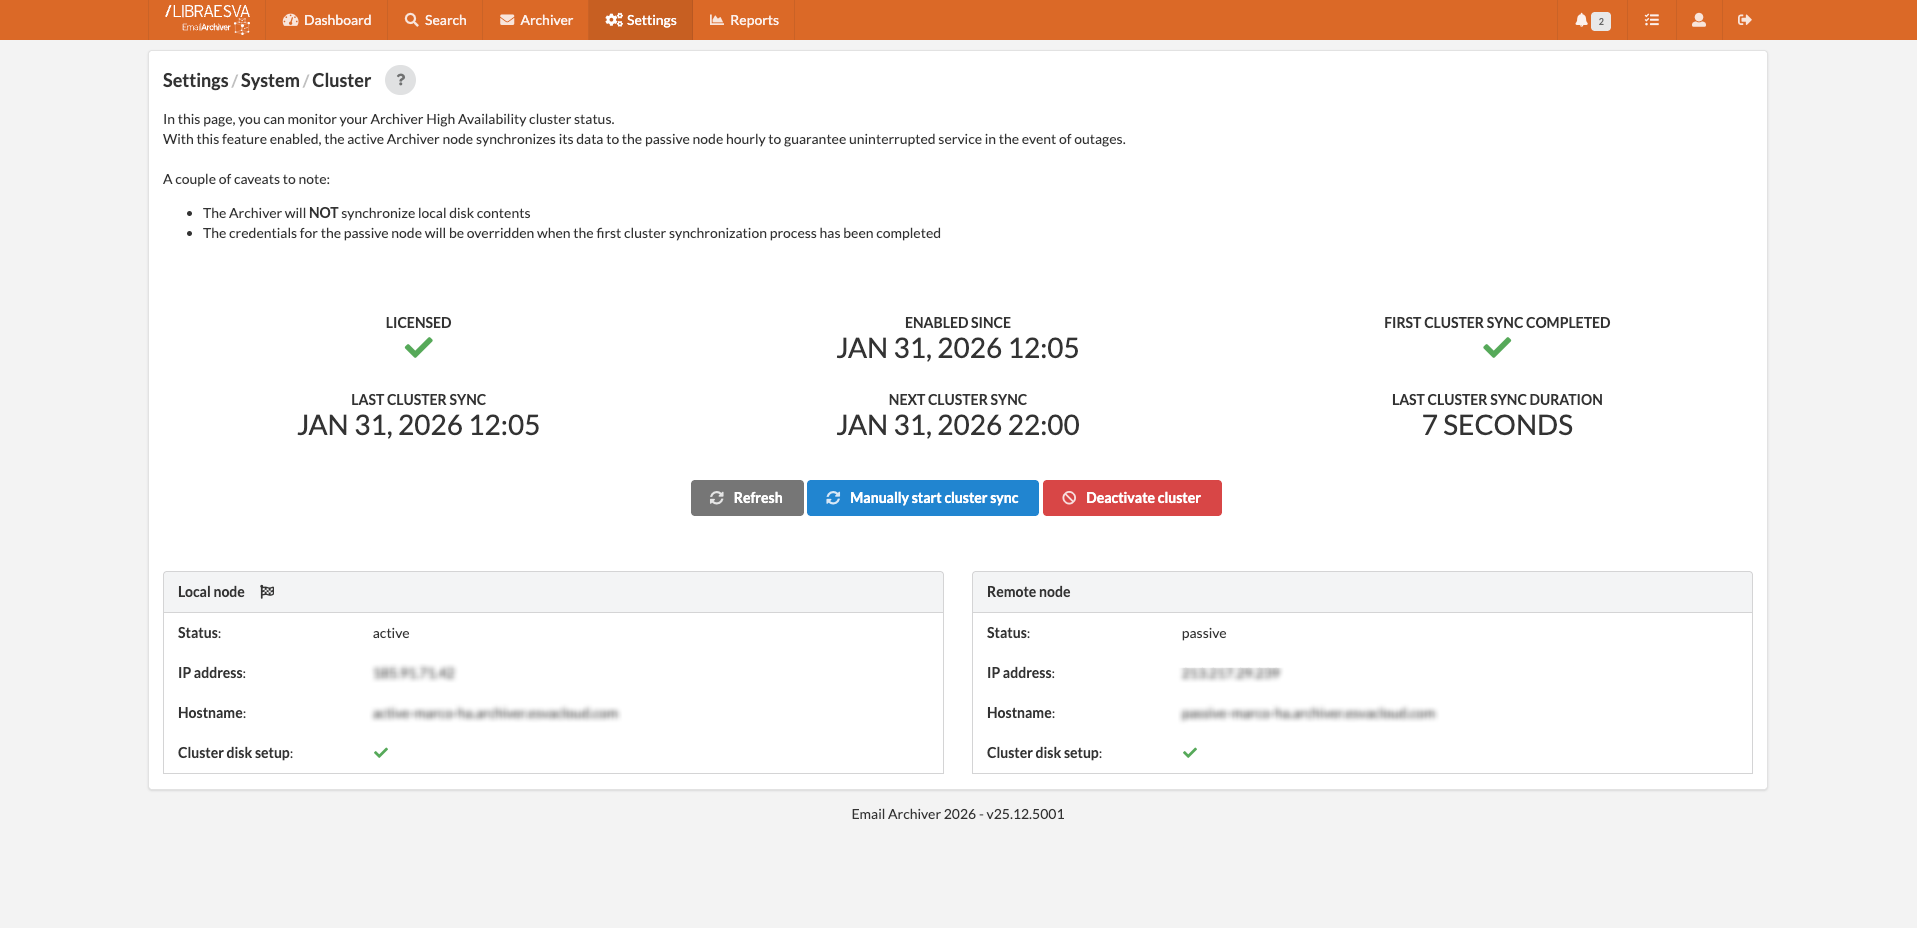Click the Next cluster sync 'JAN 31, 2026 22:00'
This screenshot has width=1917, height=928.
[958, 425]
